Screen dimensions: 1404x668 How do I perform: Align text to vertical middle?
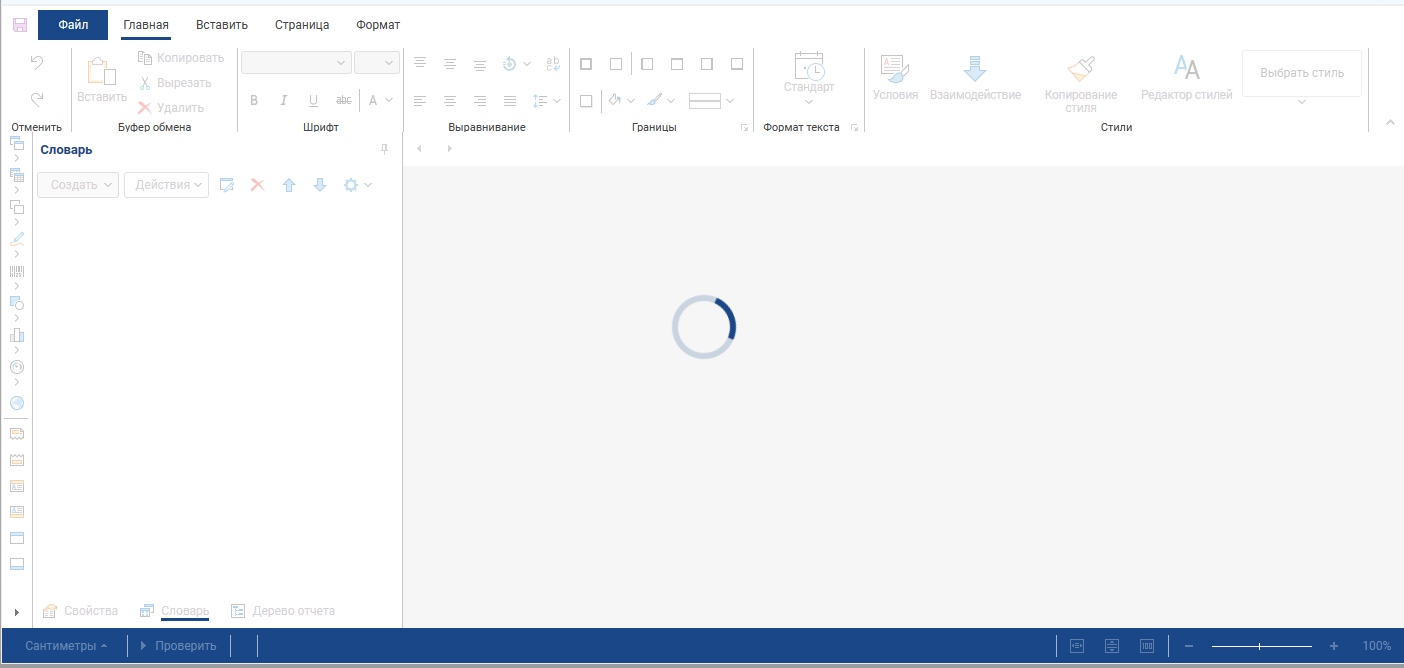click(450, 63)
